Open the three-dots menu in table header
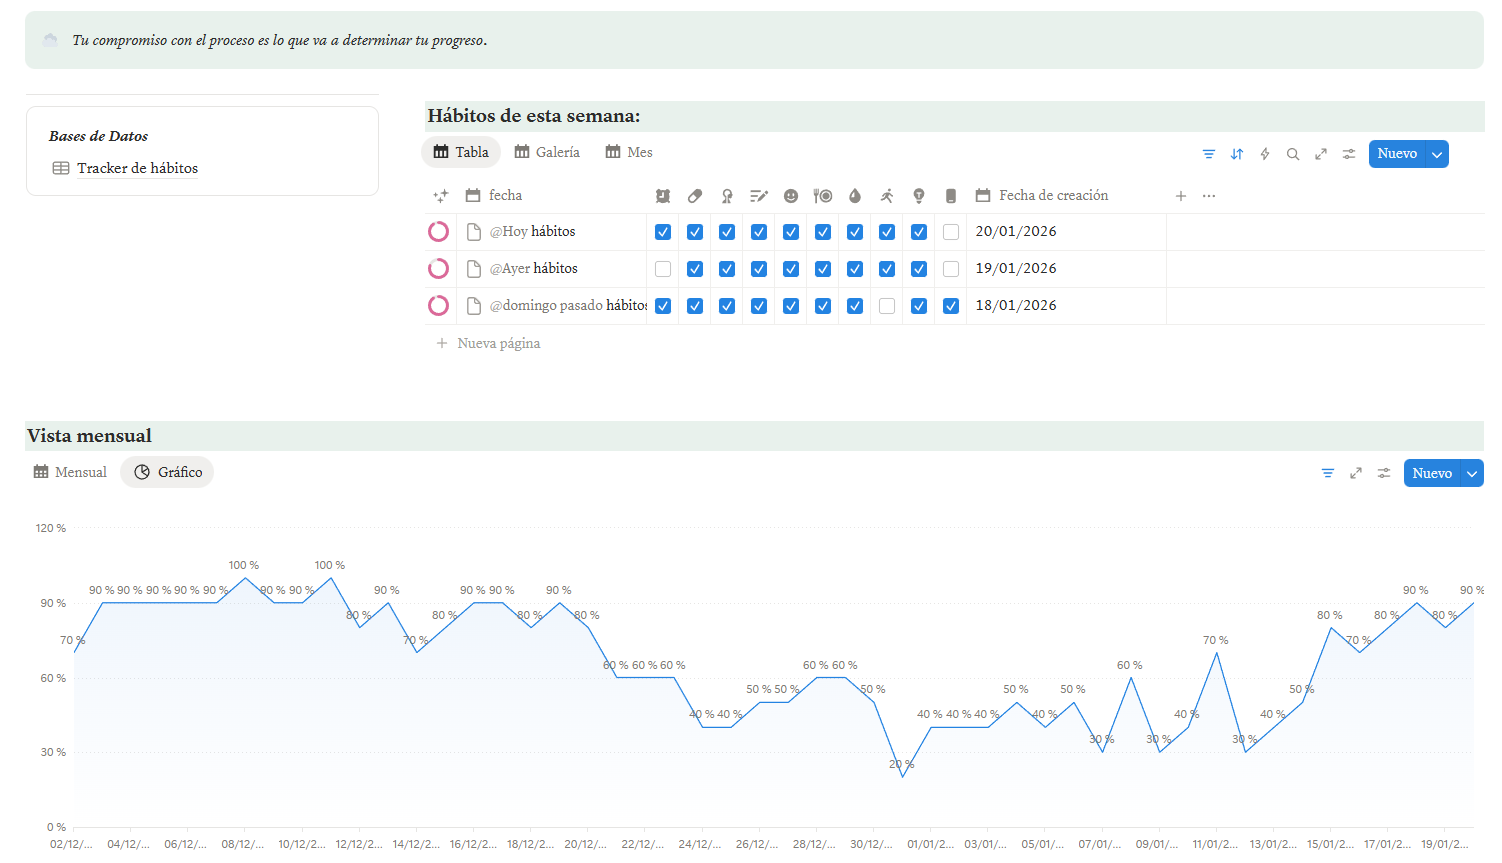1502x863 pixels. (x=1209, y=196)
